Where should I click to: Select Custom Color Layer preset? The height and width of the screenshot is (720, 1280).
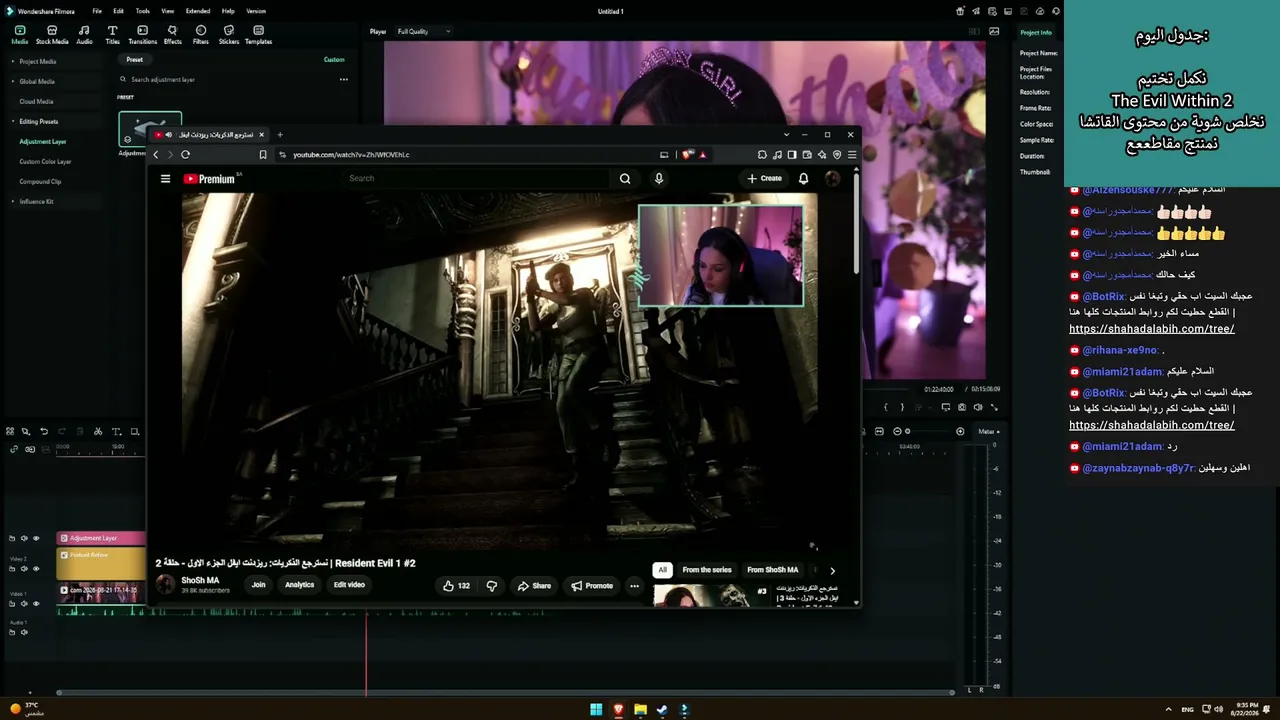point(45,161)
